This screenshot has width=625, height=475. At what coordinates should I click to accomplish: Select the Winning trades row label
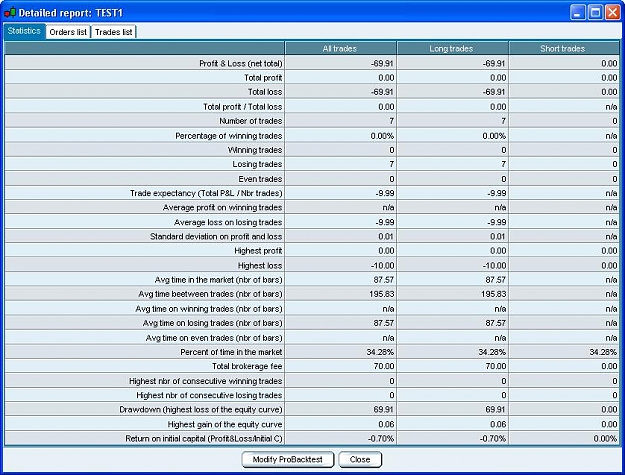click(255, 150)
